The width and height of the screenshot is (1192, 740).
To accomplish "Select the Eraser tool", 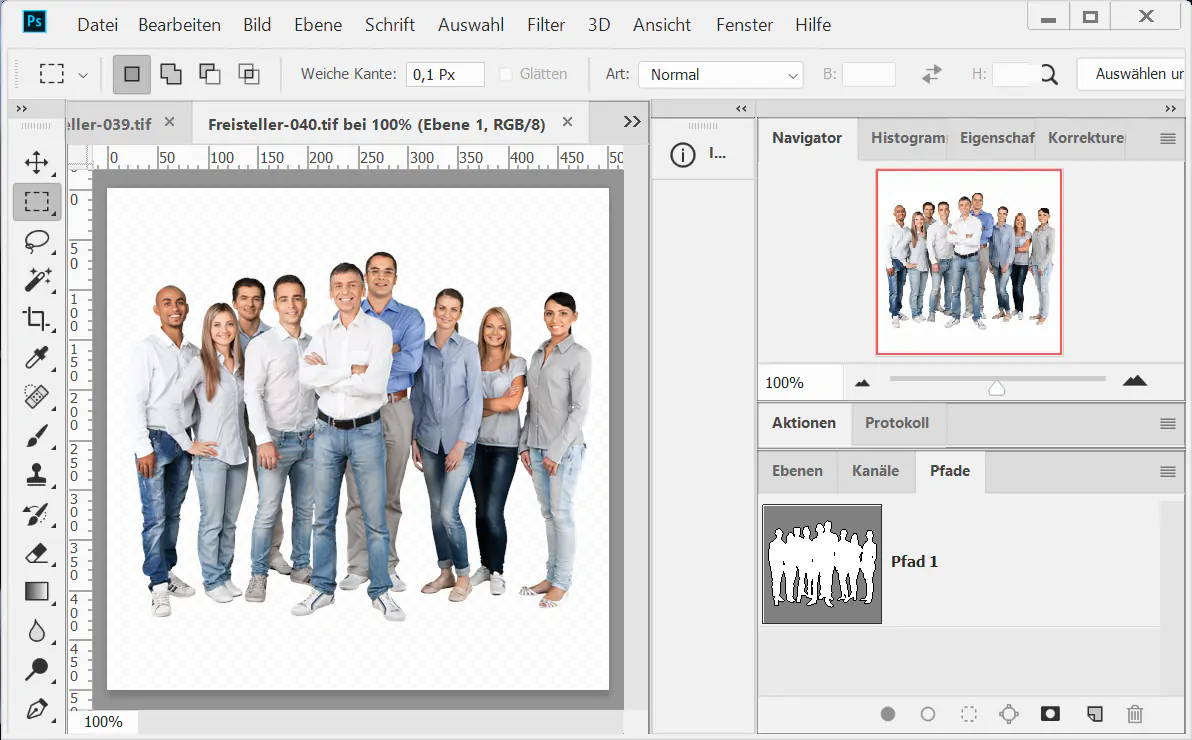I will tap(37, 553).
